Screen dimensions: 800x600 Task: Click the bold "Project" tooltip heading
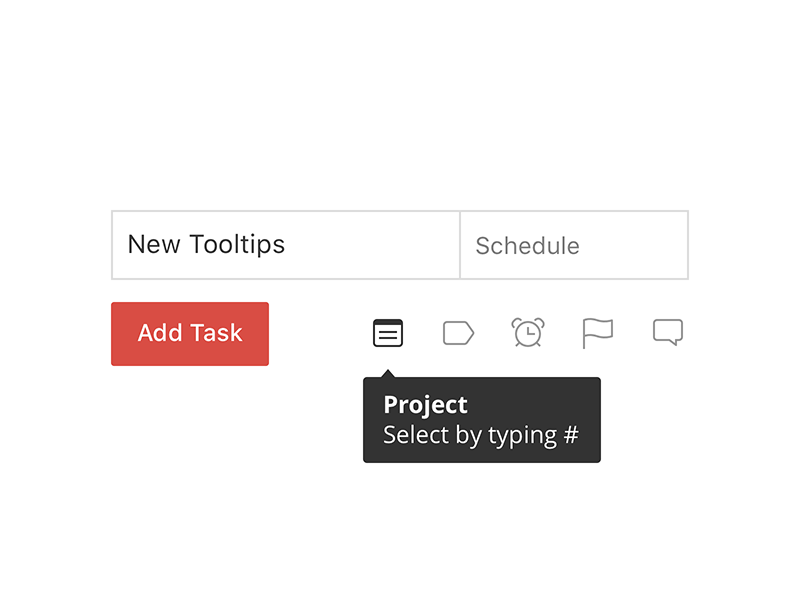point(425,405)
